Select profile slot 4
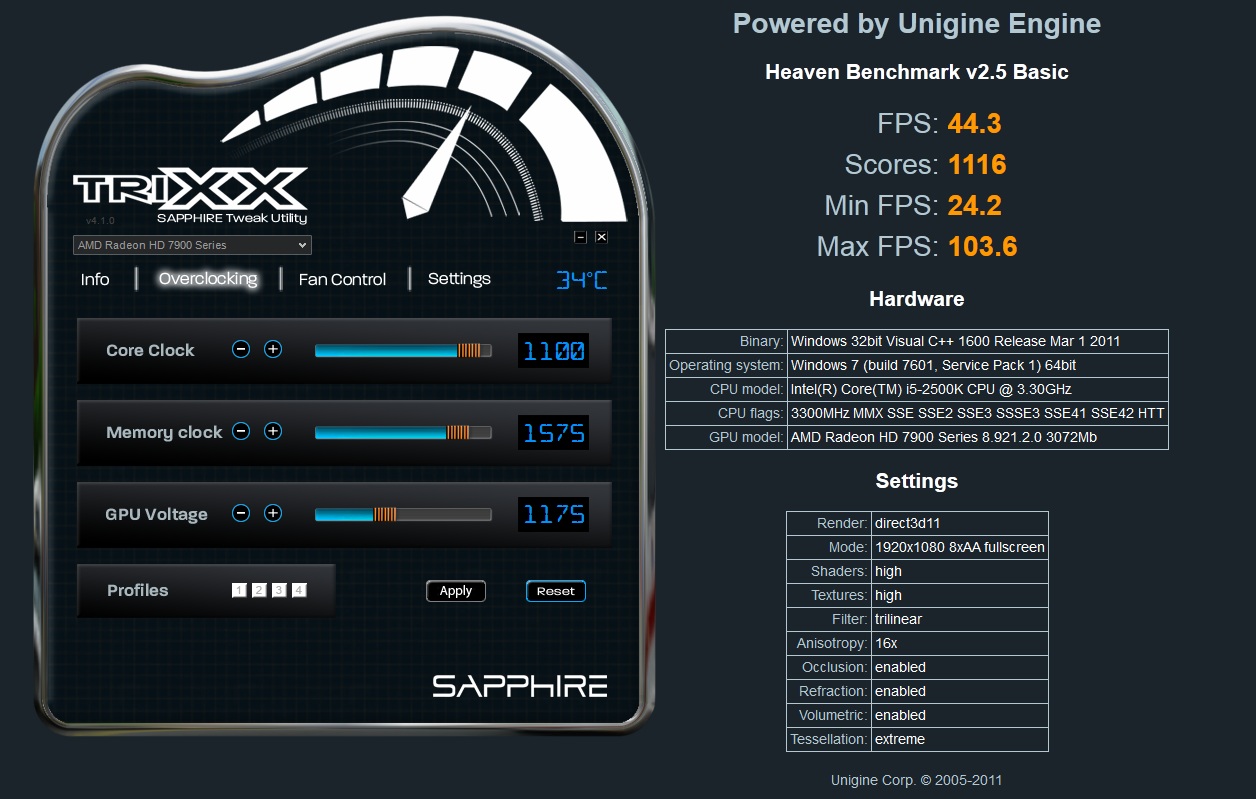 pos(299,590)
